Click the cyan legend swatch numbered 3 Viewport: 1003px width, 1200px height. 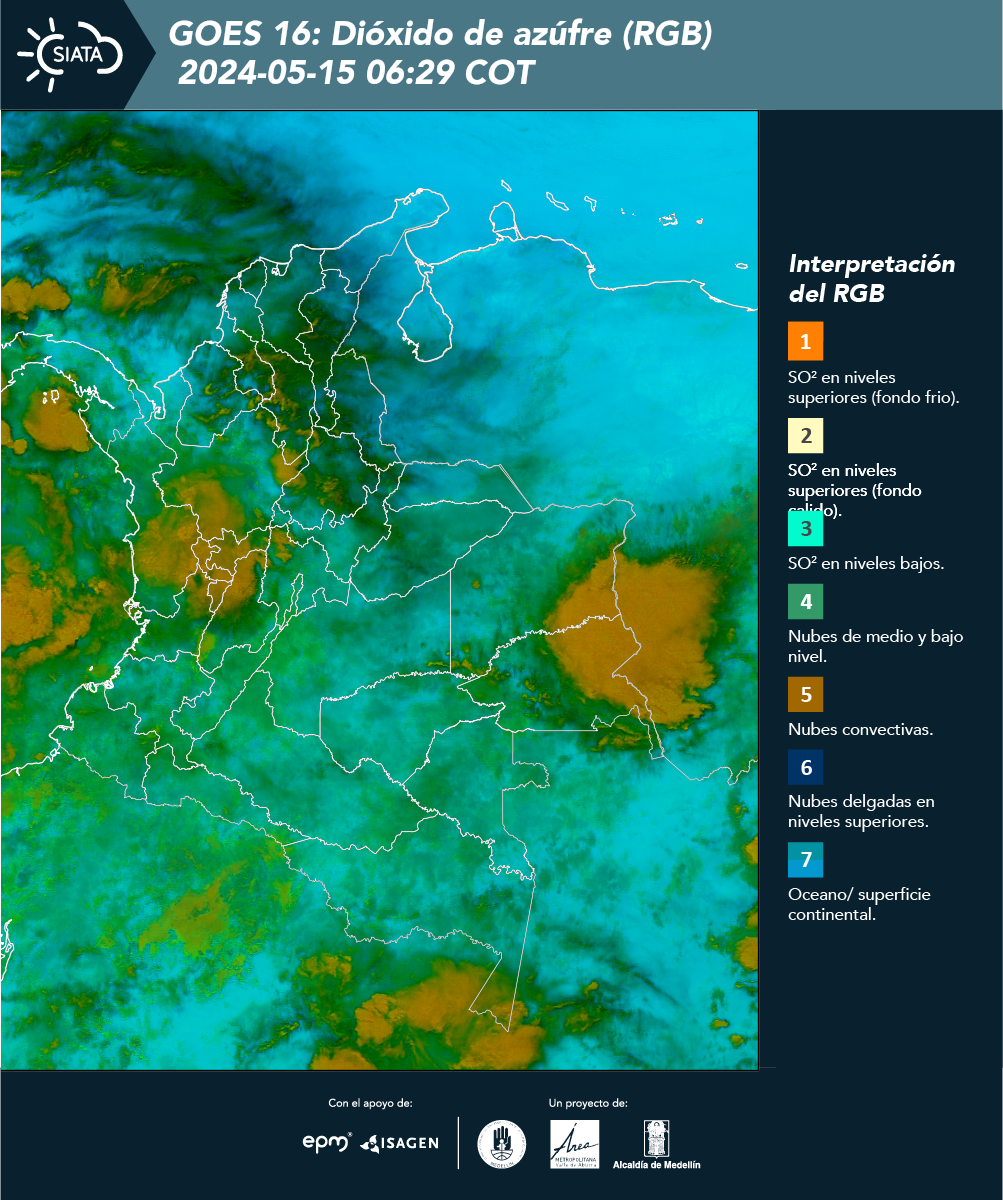click(805, 528)
